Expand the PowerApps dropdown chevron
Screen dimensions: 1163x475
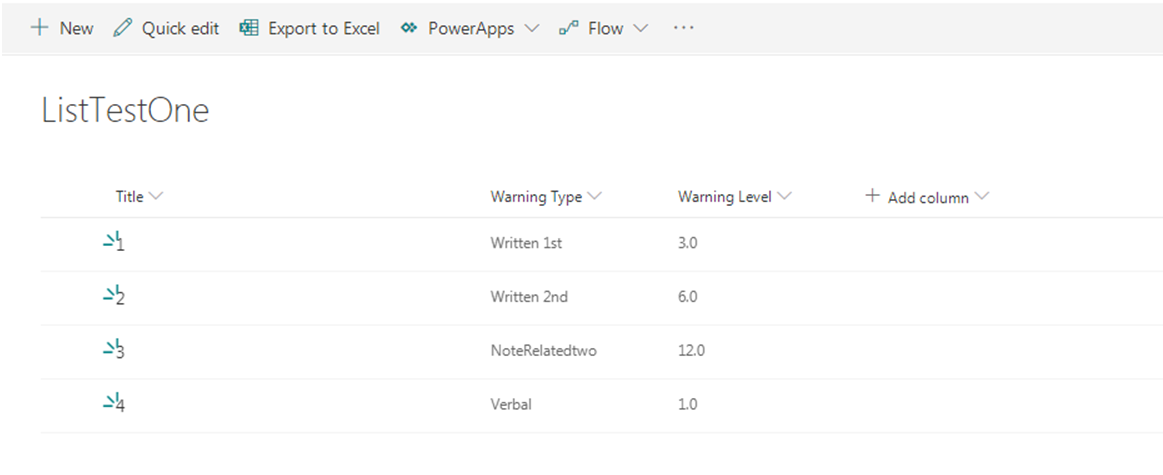(x=531, y=29)
